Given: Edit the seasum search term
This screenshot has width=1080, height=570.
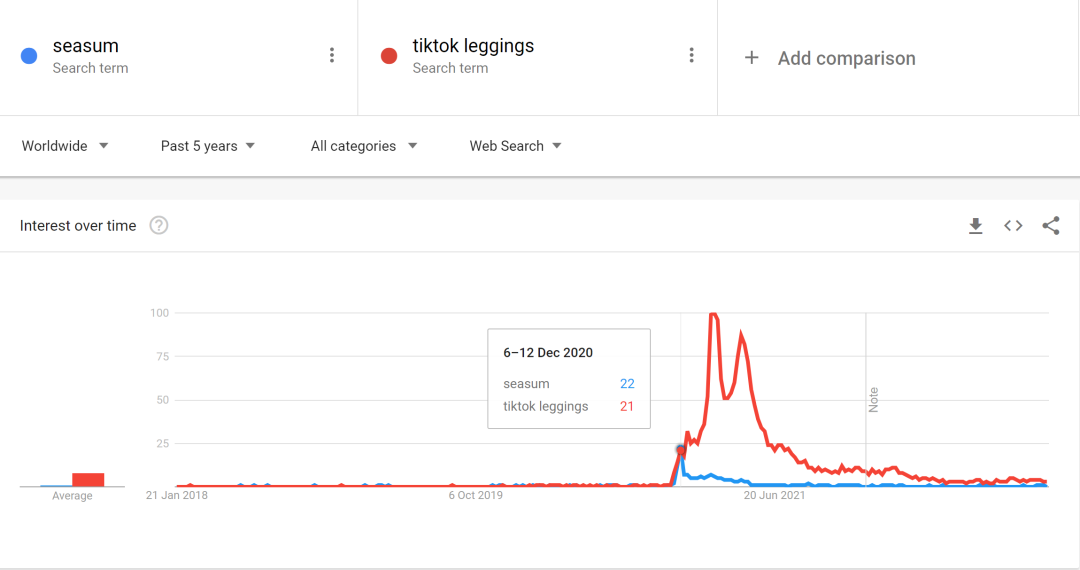Looking at the screenshot, I should 86,46.
